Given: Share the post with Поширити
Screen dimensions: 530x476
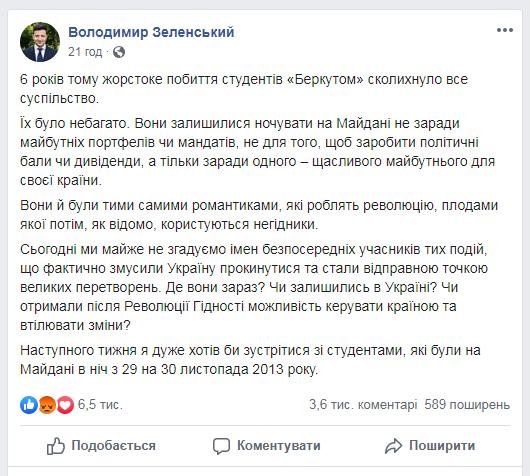Looking at the screenshot, I should [430, 446].
